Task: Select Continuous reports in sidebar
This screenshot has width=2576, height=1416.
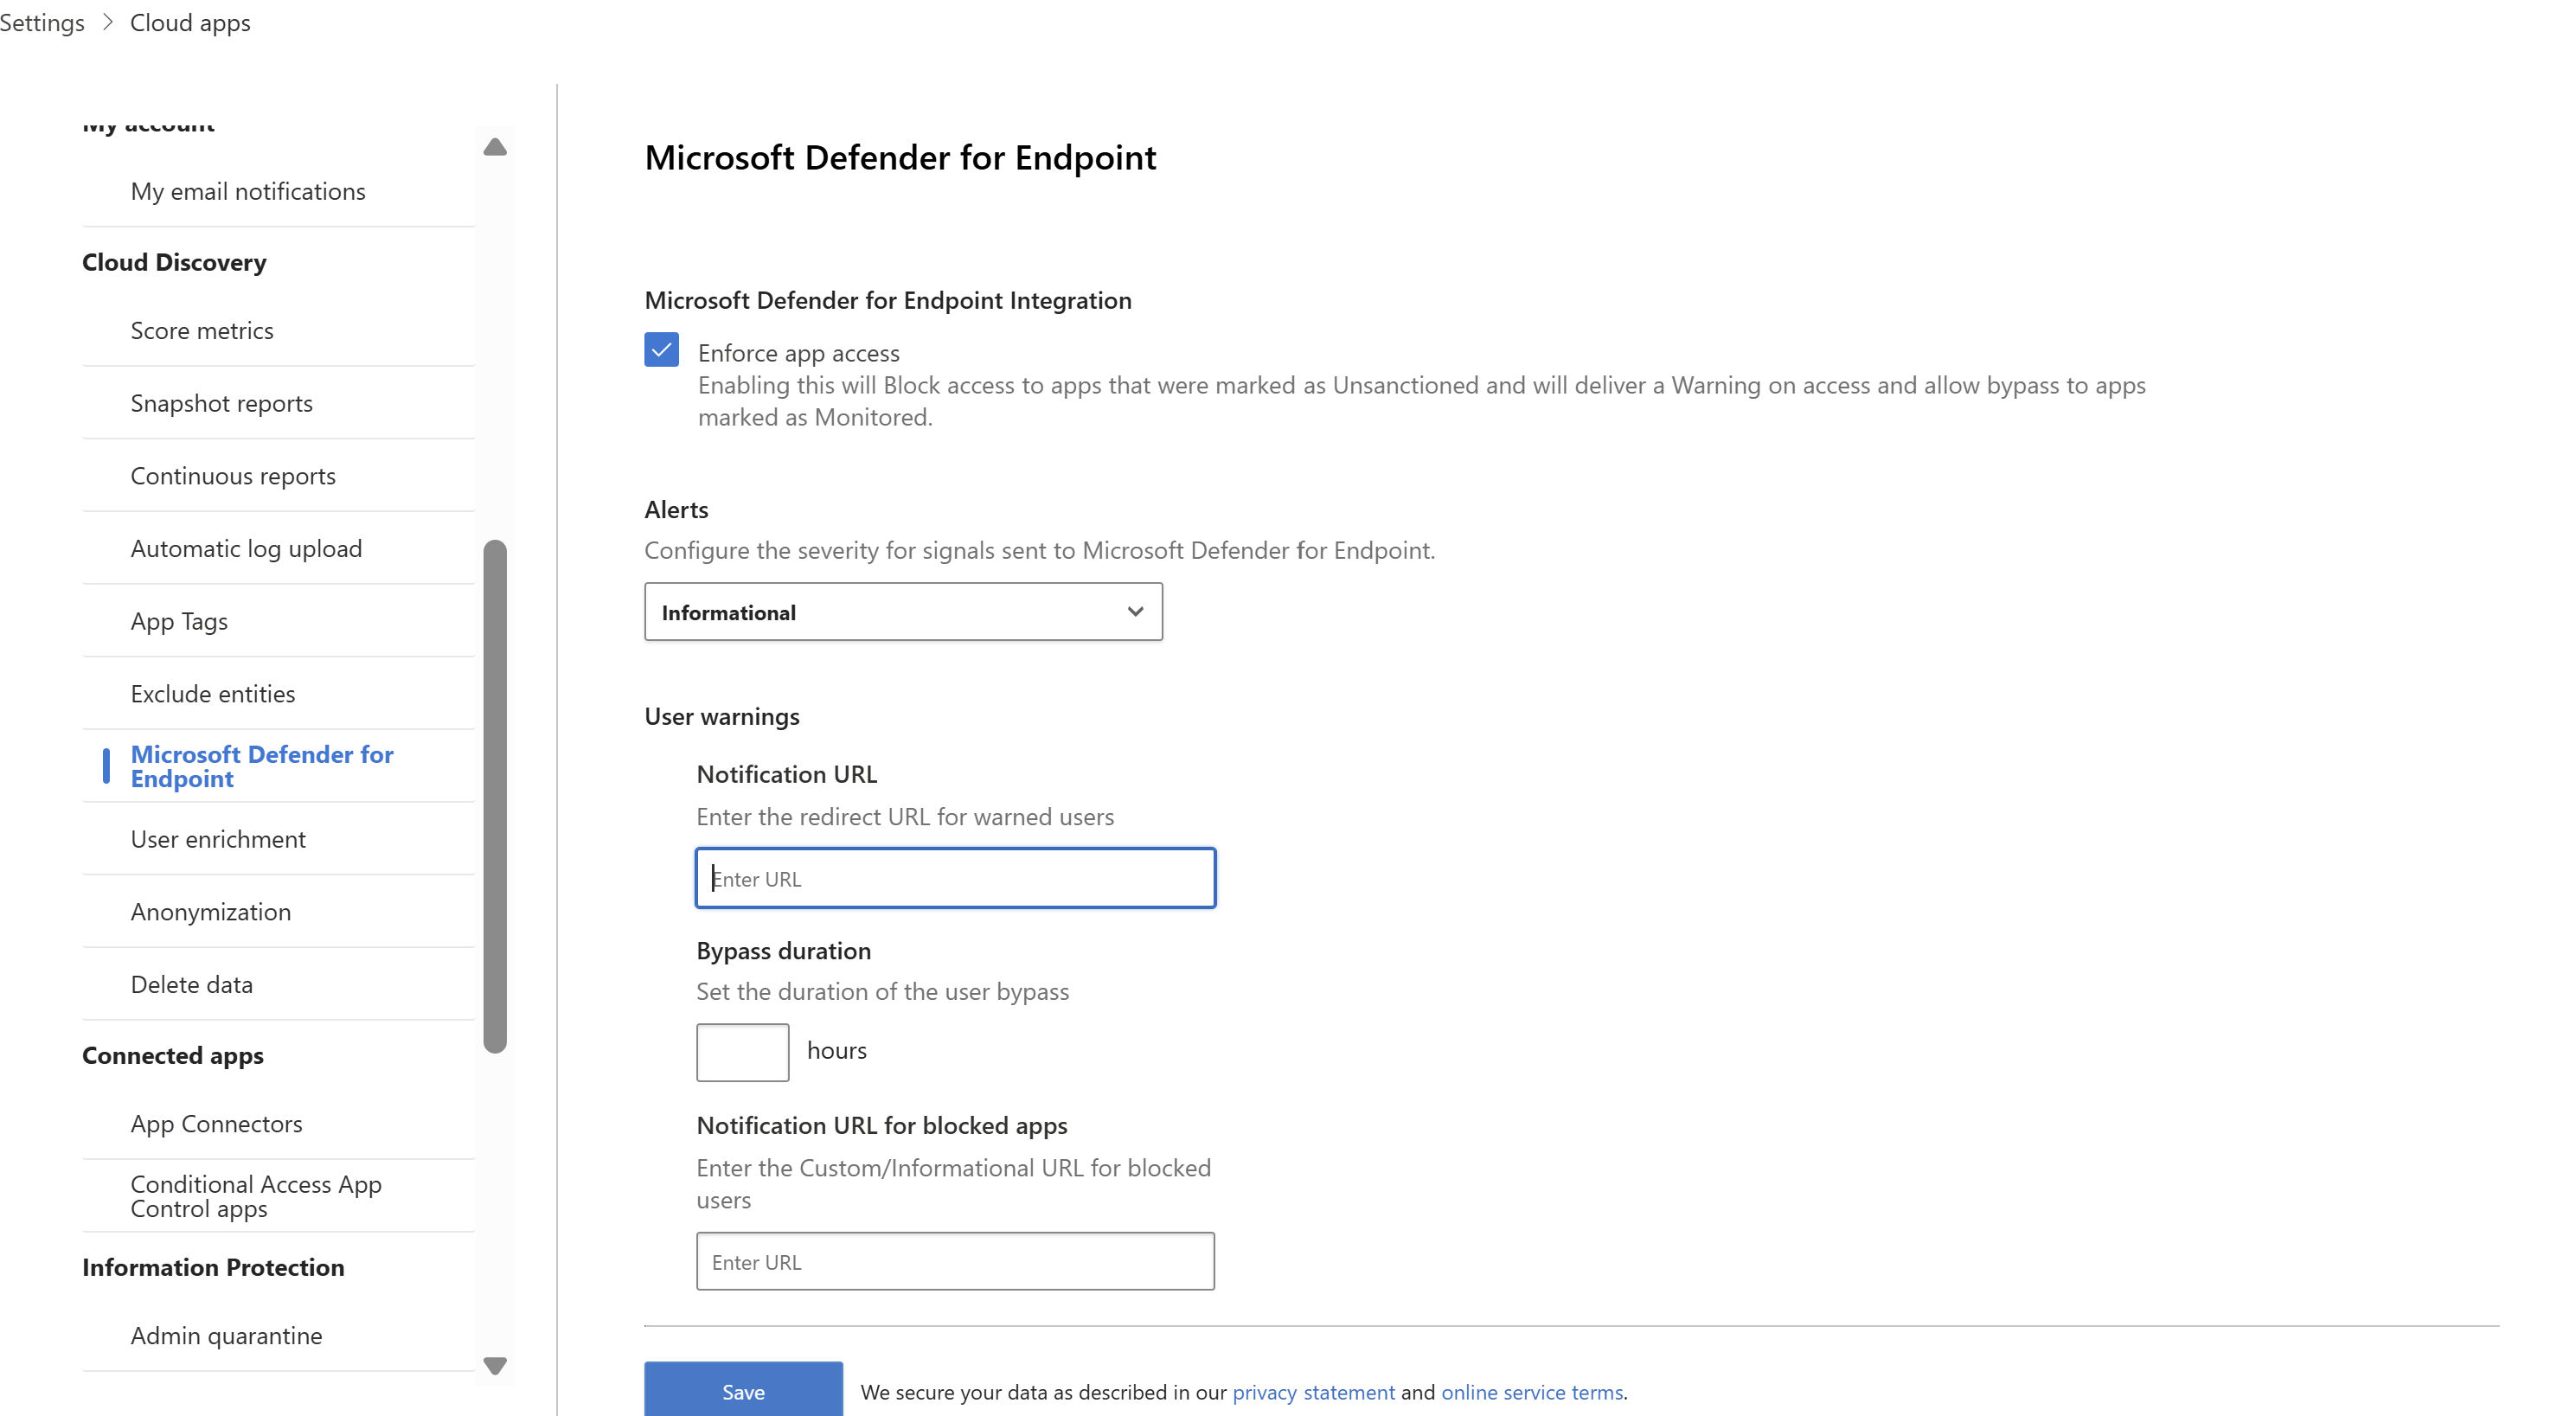Action: (233, 476)
